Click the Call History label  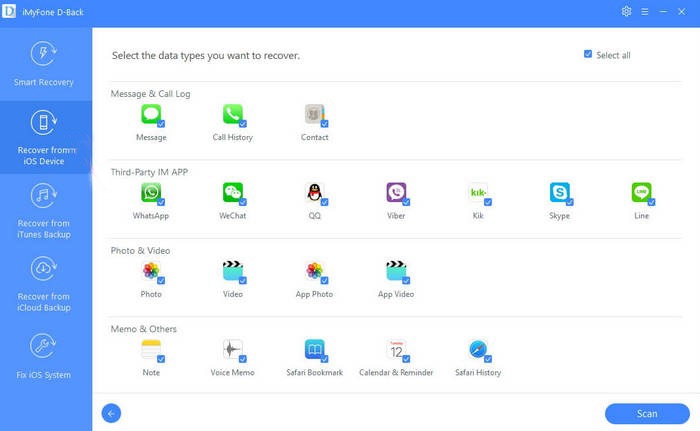coord(233,137)
